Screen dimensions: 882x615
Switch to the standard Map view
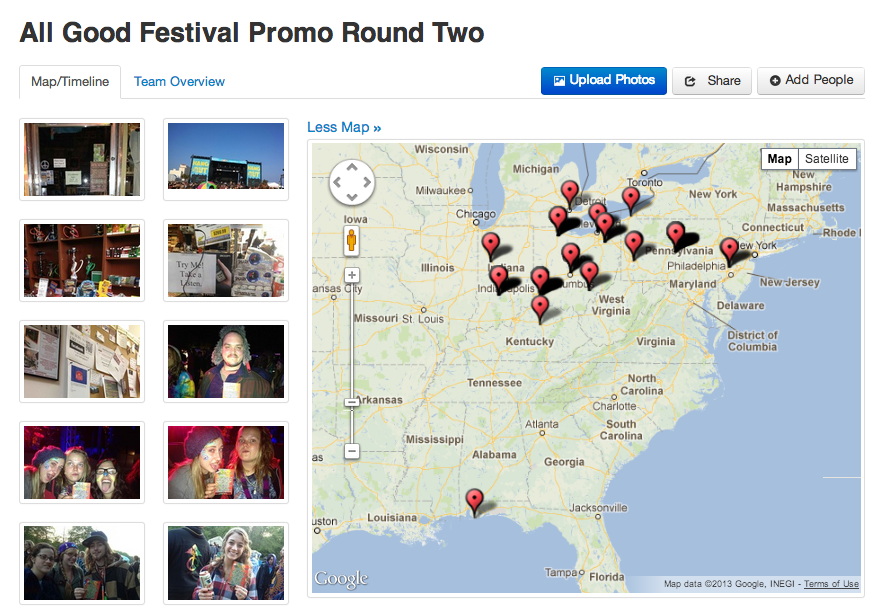(x=779, y=159)
